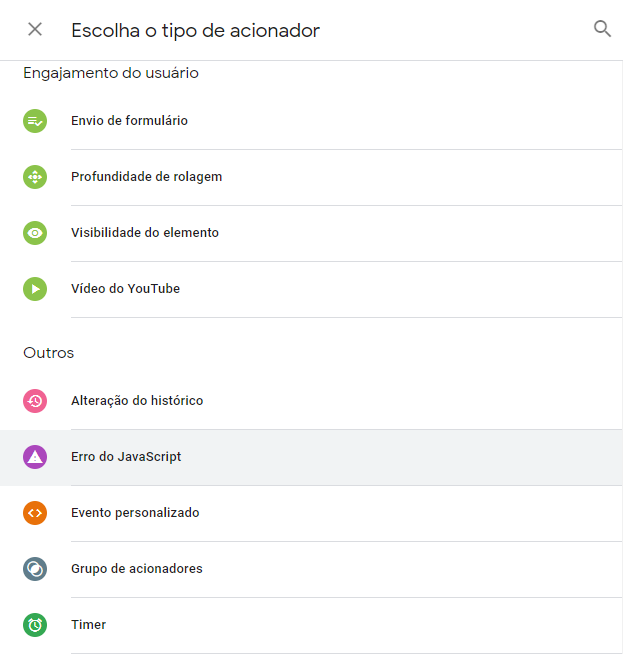623x654 pixels.
Task: Pick Vídeo do YouTube trigger
Action: click(125, 289)
